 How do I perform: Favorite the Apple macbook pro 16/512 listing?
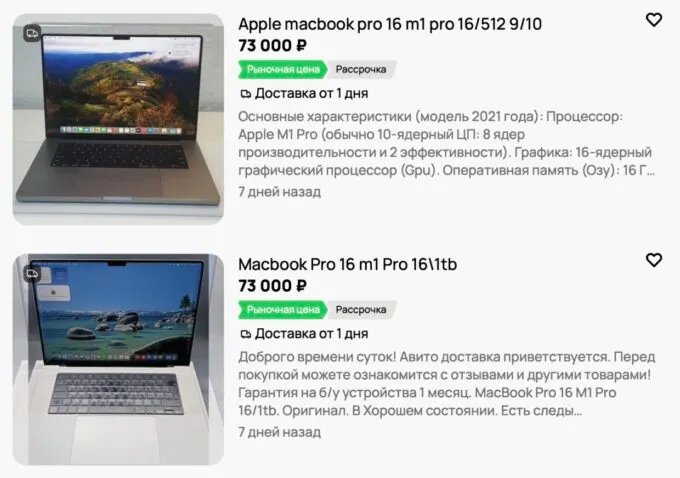654,20
